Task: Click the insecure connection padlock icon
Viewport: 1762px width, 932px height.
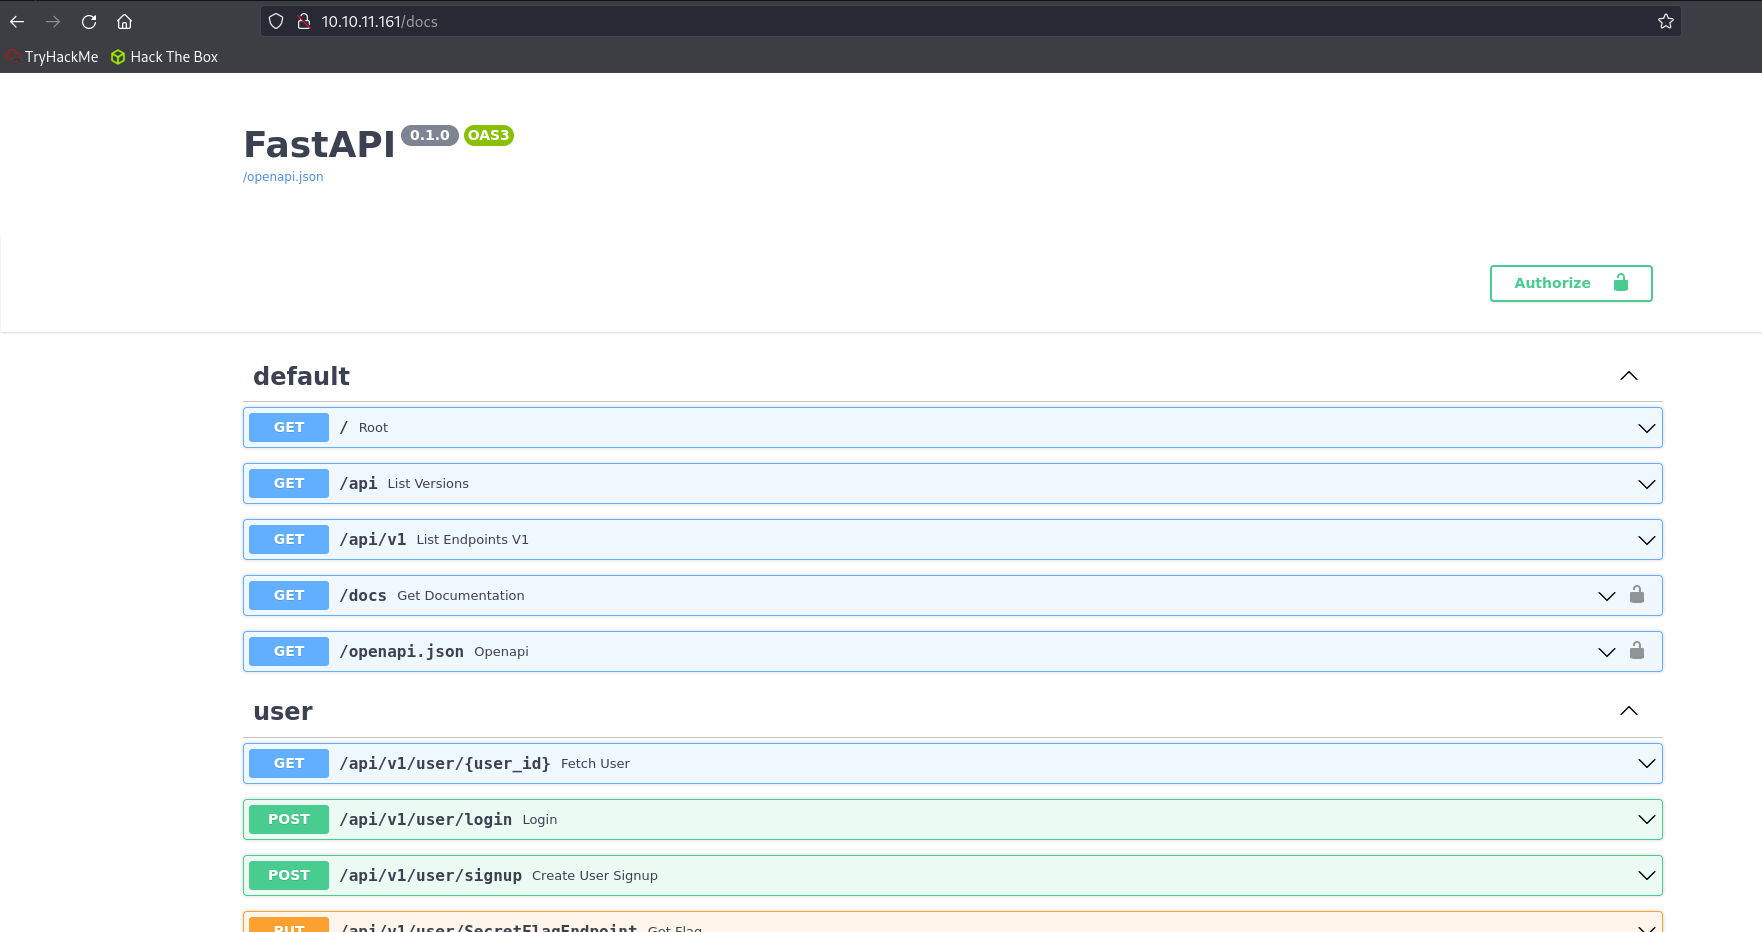Action: click(304, 21)
